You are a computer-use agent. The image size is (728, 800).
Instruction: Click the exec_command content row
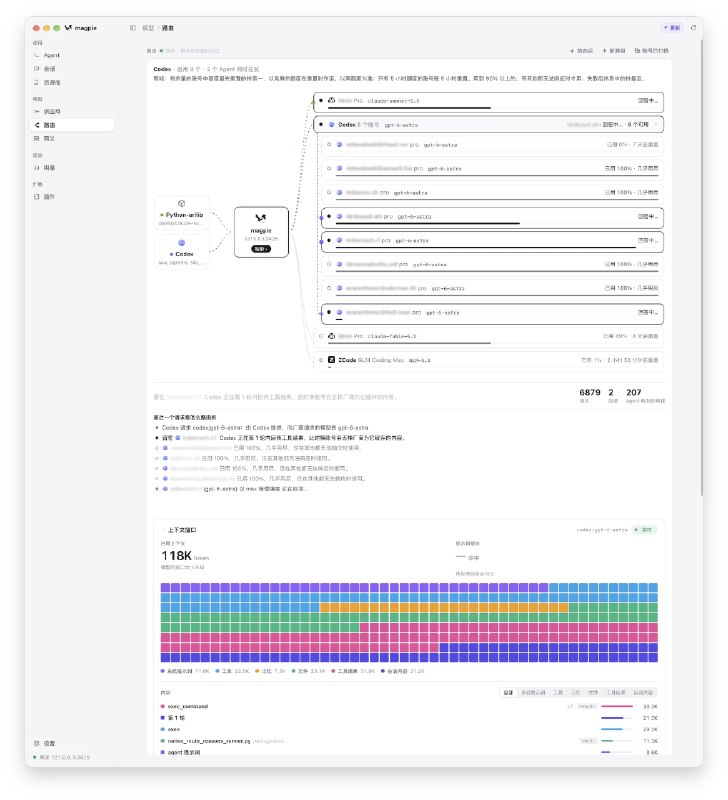(409, 707)
